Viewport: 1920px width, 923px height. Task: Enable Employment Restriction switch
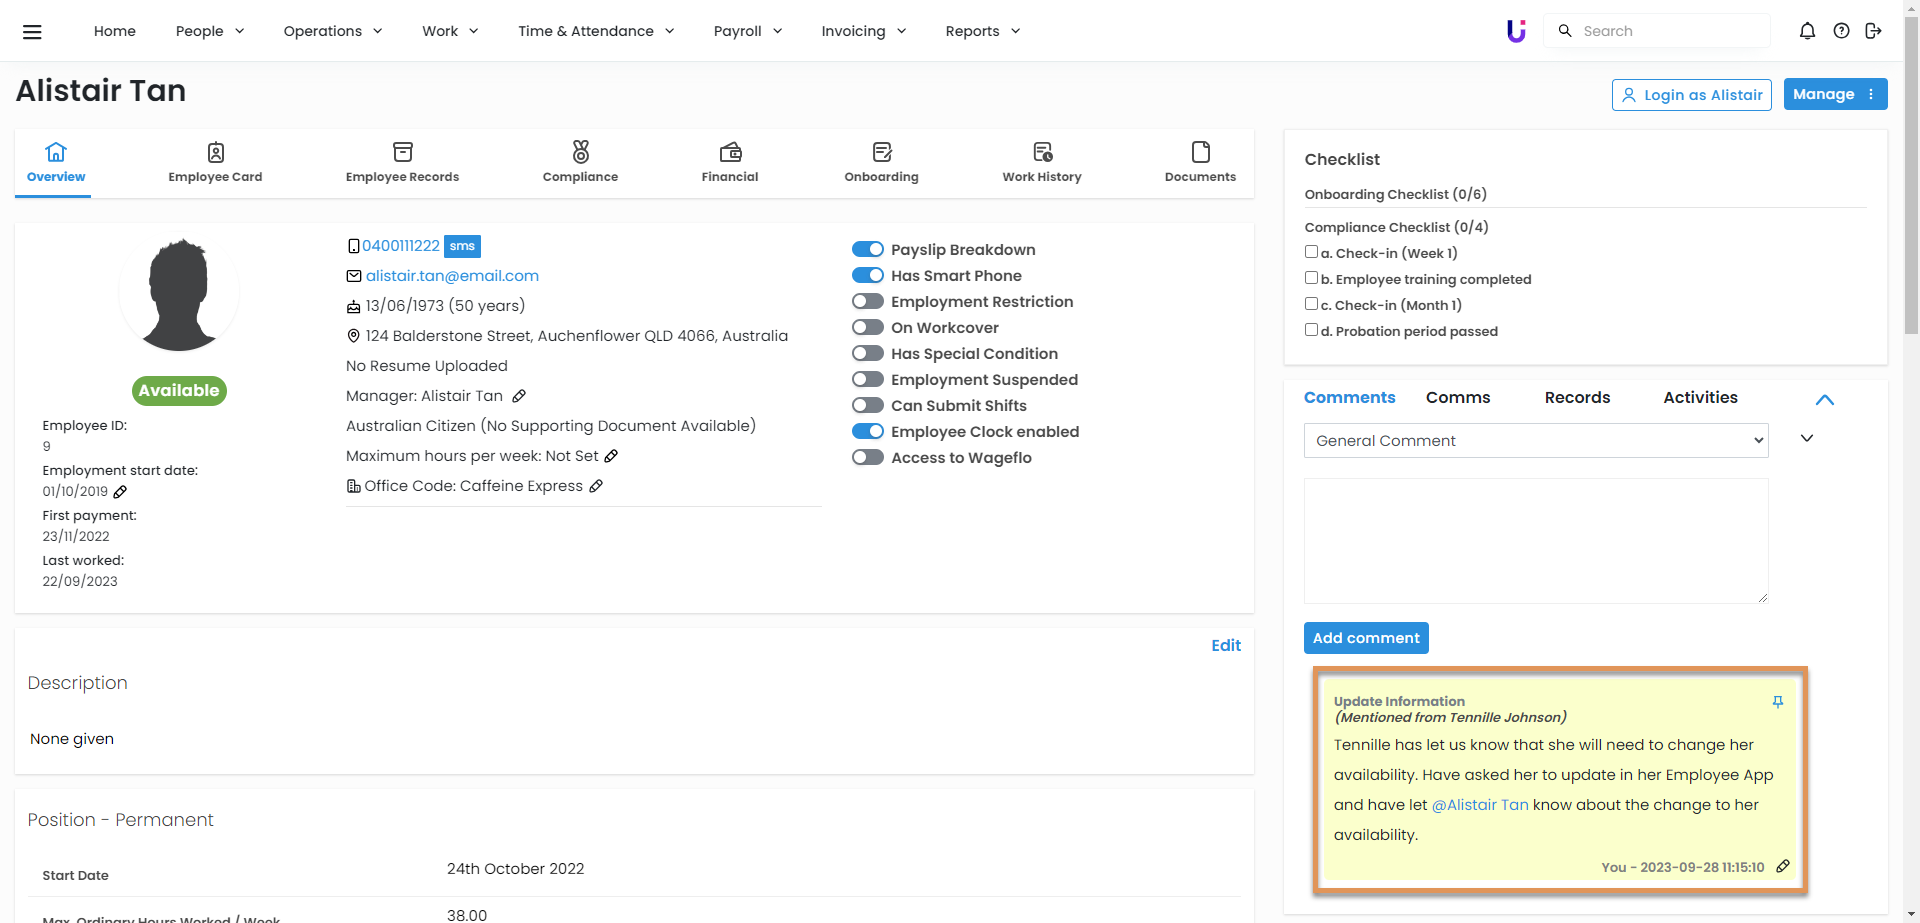pyautogui.click(x=868, y=302)
